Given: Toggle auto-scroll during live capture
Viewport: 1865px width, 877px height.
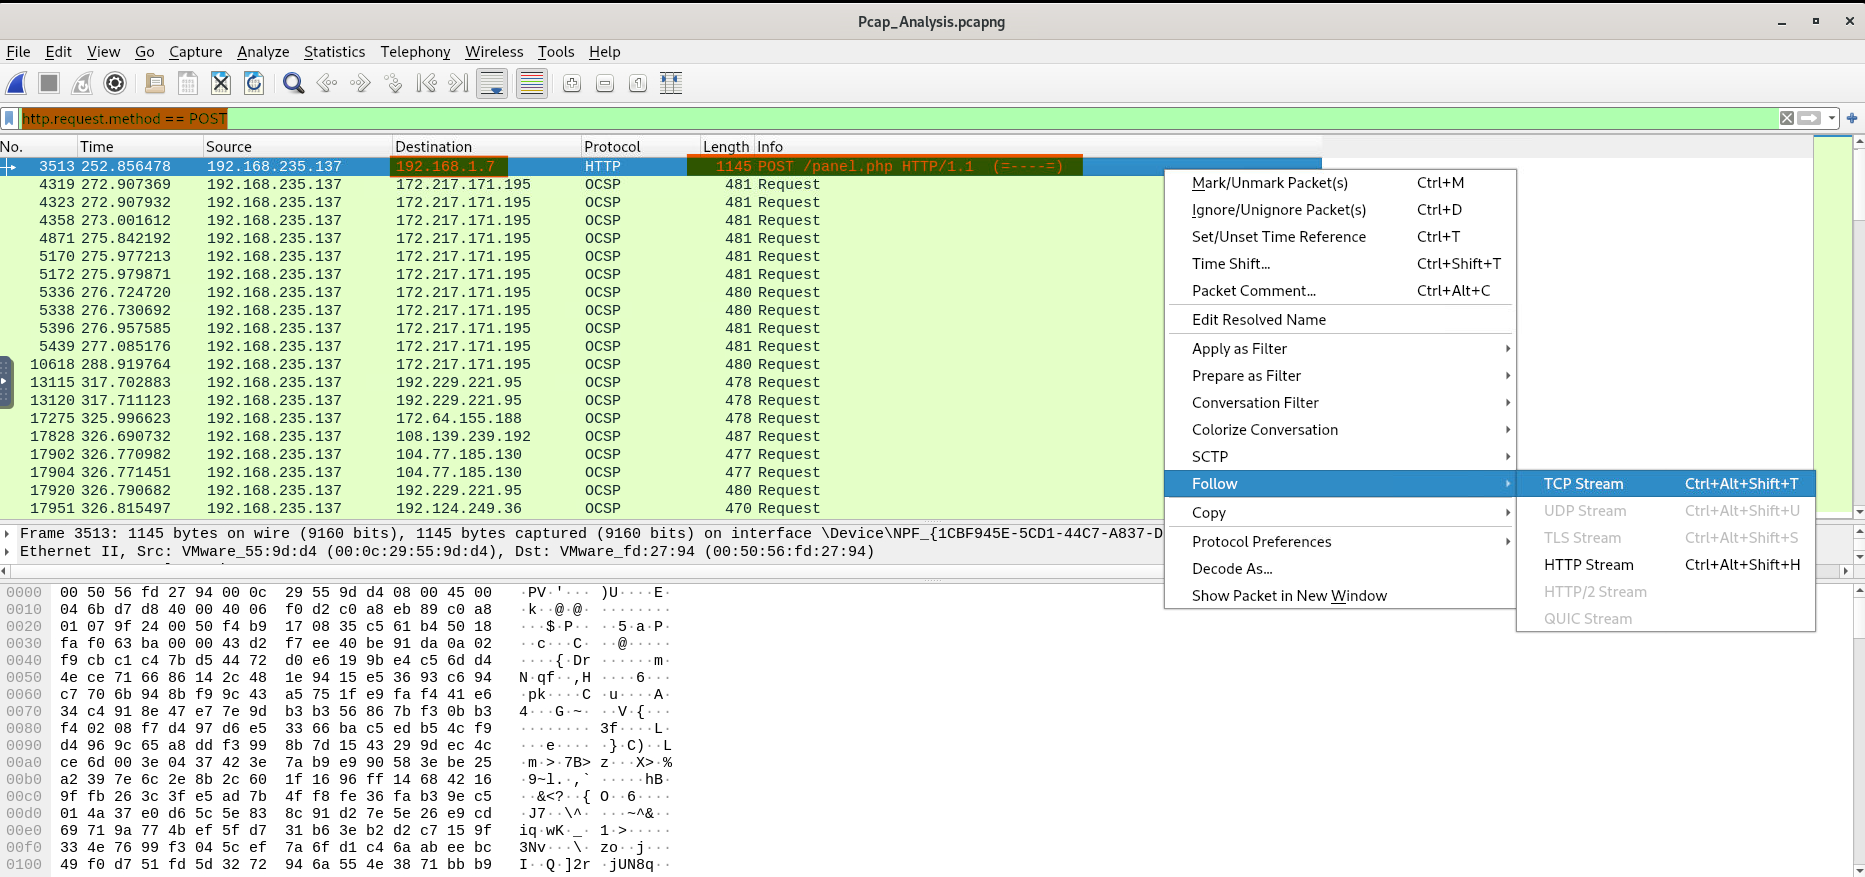Looking at the screenshot, I should 492,84.
